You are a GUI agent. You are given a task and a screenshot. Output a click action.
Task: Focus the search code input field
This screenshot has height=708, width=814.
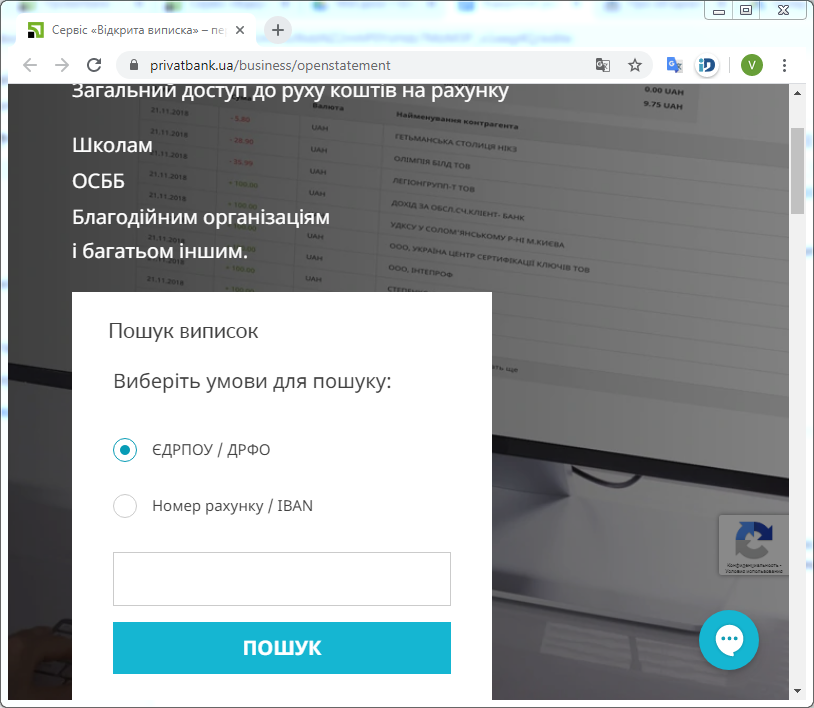(282, 579)
